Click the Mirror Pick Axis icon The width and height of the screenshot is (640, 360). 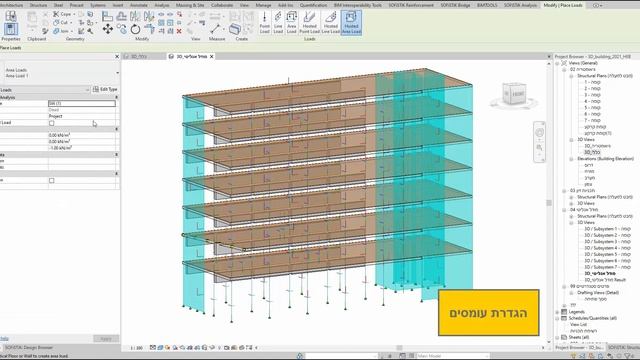click(x=135, y=16)
